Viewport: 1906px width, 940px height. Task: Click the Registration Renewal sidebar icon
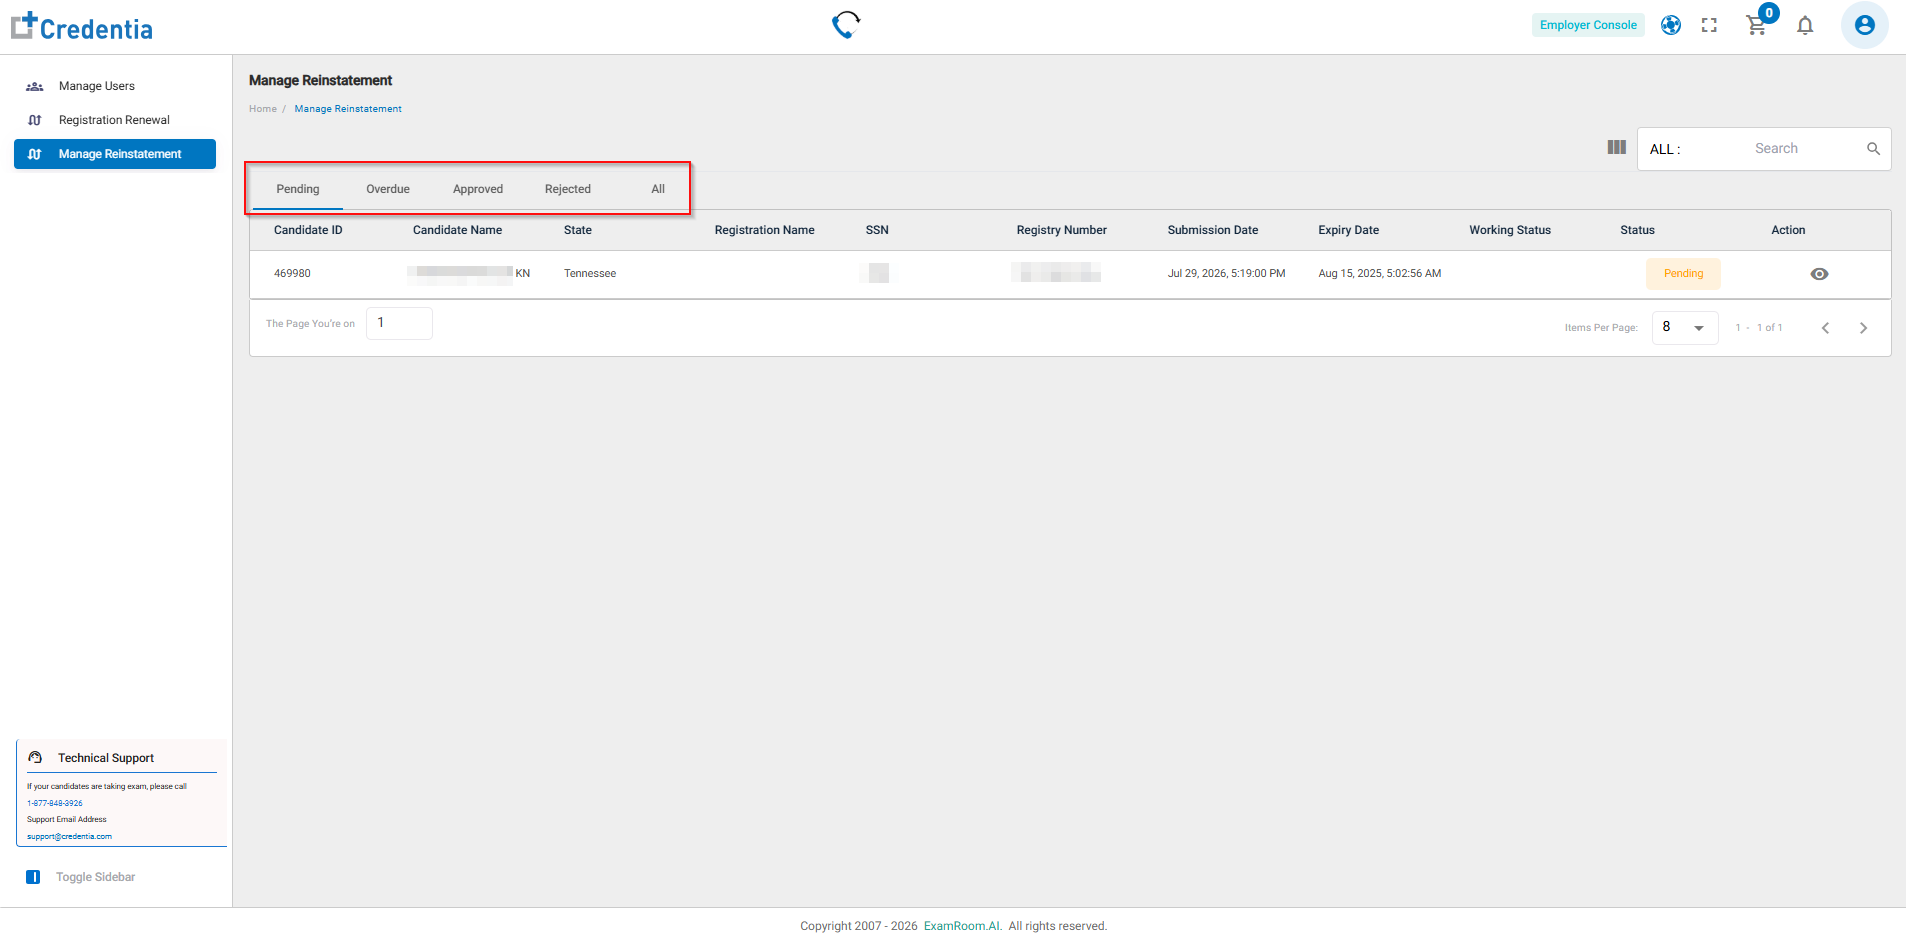pos(35,120)
